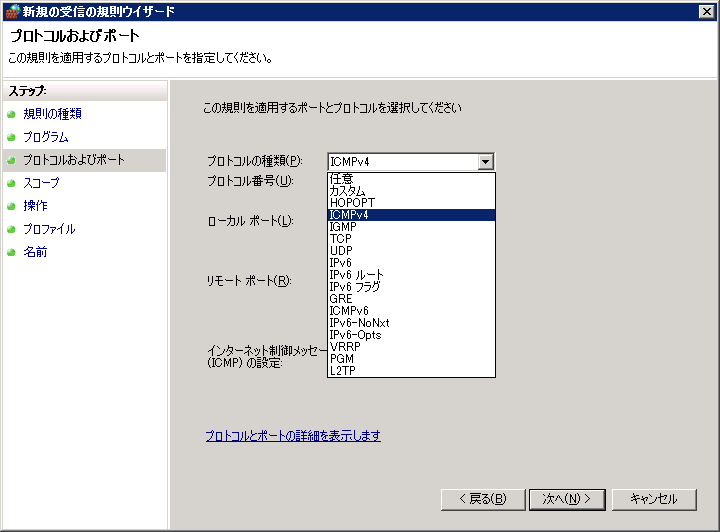720x532 pixels.
Task: Pick IGMP from the protocol list
Action: [x=342, y=227]
